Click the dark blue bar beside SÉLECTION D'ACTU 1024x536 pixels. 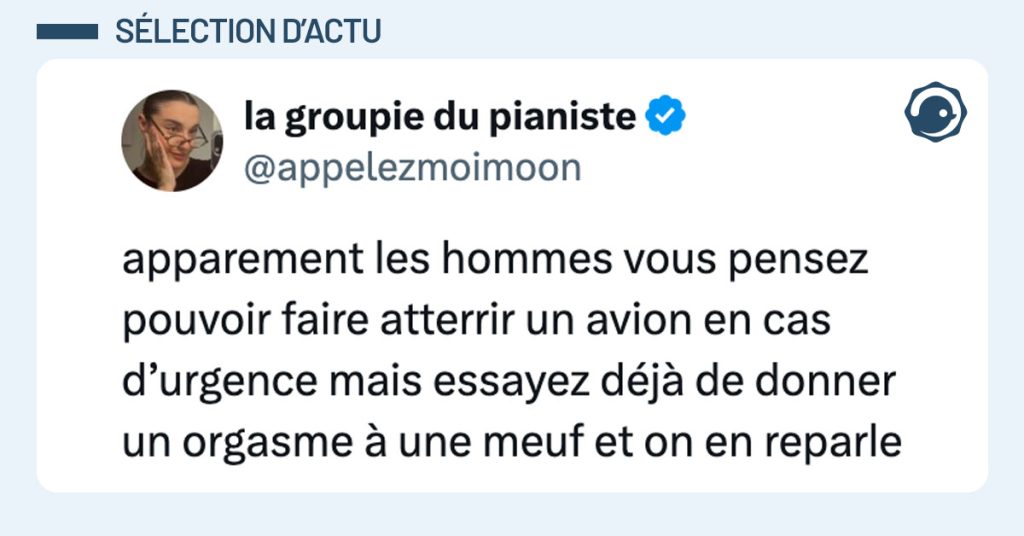(x=66, y=32)
